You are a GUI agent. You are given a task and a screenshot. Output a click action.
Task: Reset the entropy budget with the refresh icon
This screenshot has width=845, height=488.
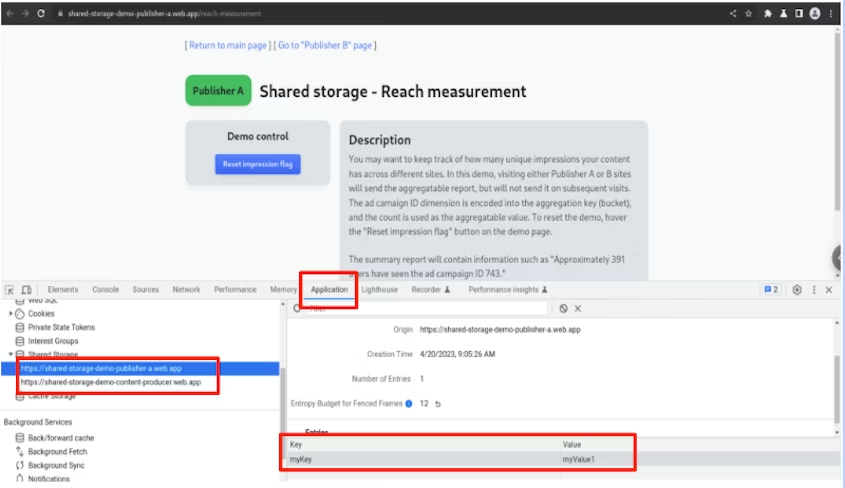[436, 403]
